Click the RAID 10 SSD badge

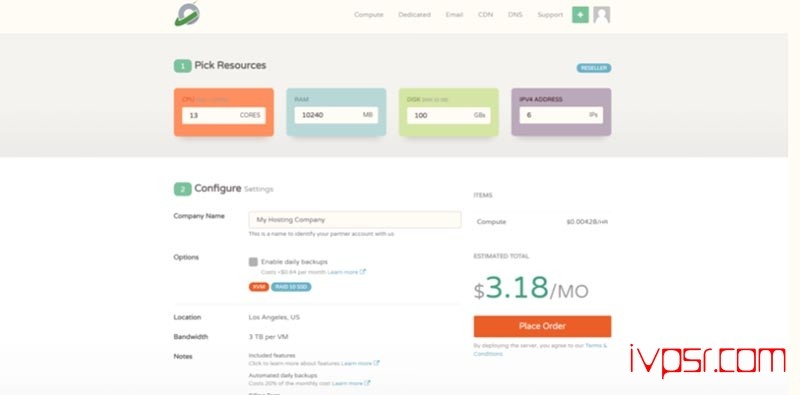tap(291, 287)
